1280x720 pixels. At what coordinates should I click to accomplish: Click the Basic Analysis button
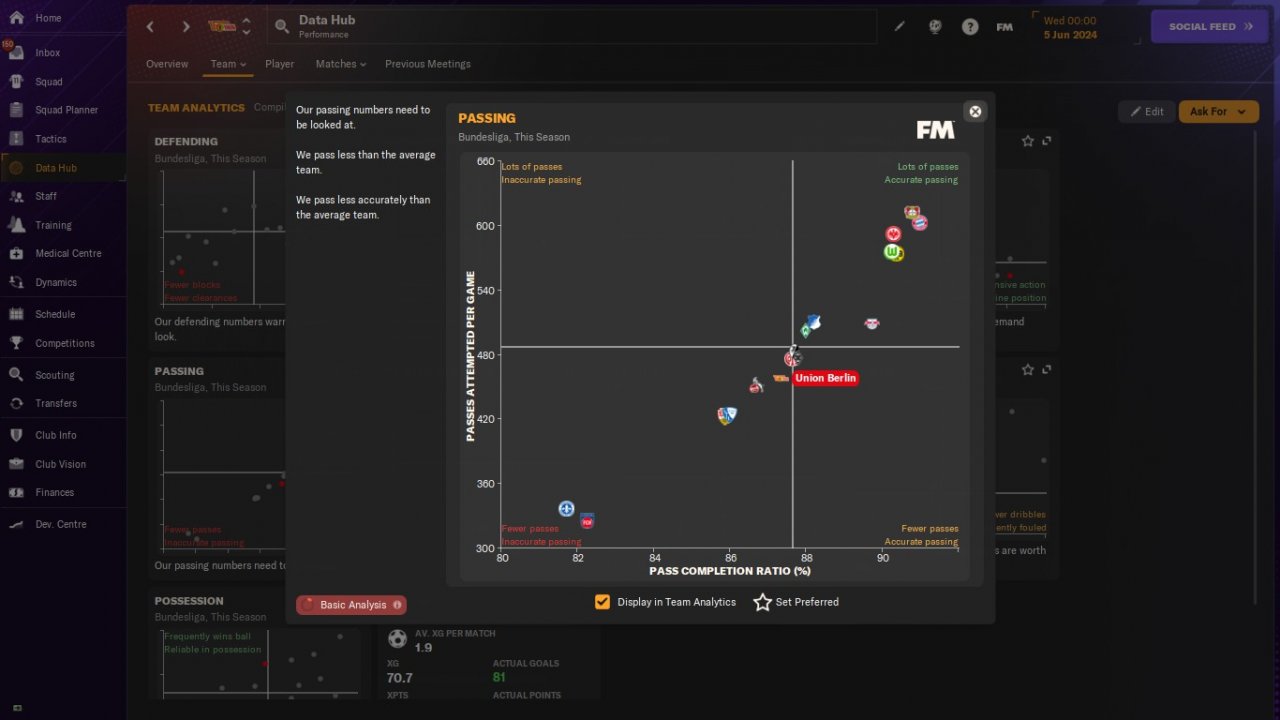click(351, 605)
